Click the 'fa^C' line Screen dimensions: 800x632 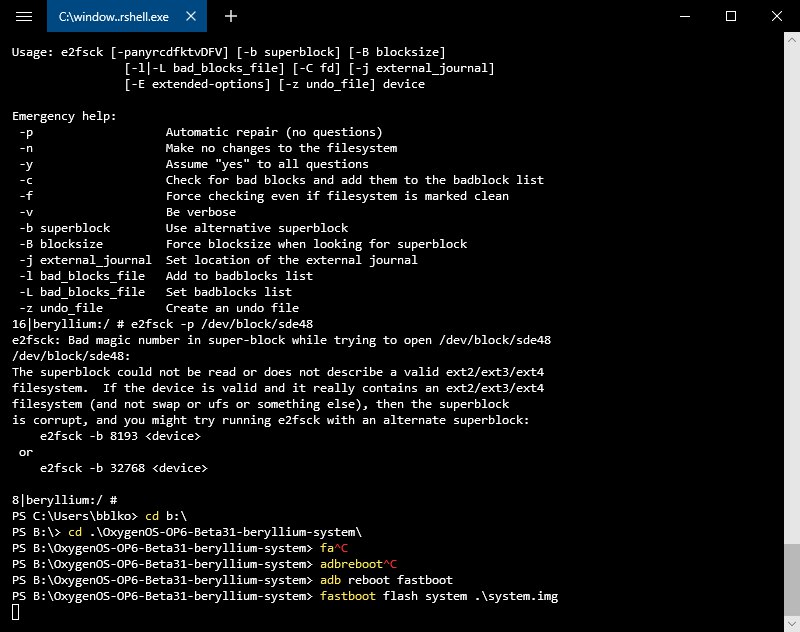click(334, 548)
